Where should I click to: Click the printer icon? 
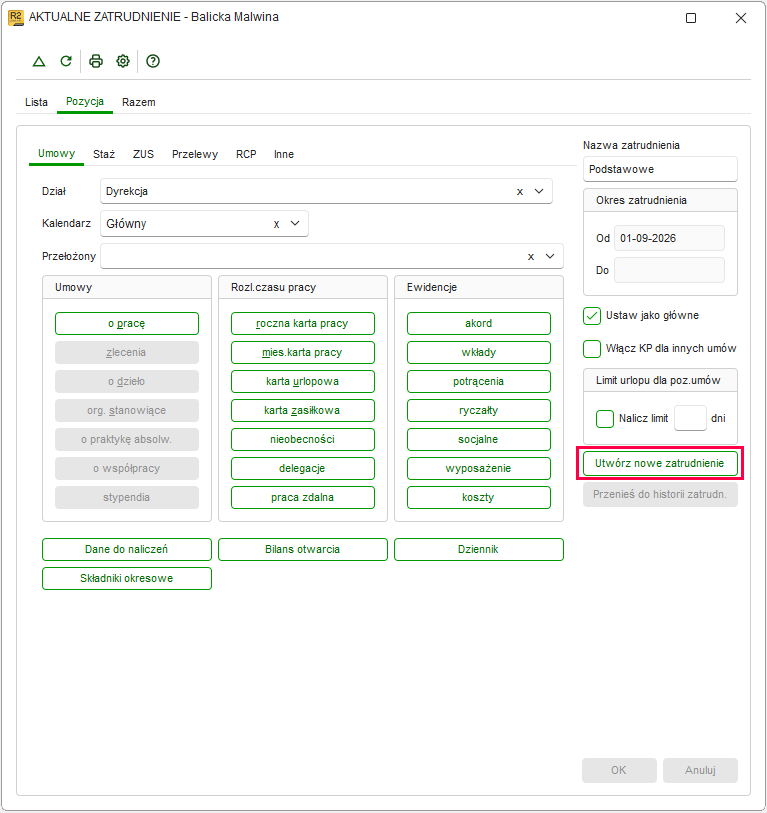coord(96,61)
